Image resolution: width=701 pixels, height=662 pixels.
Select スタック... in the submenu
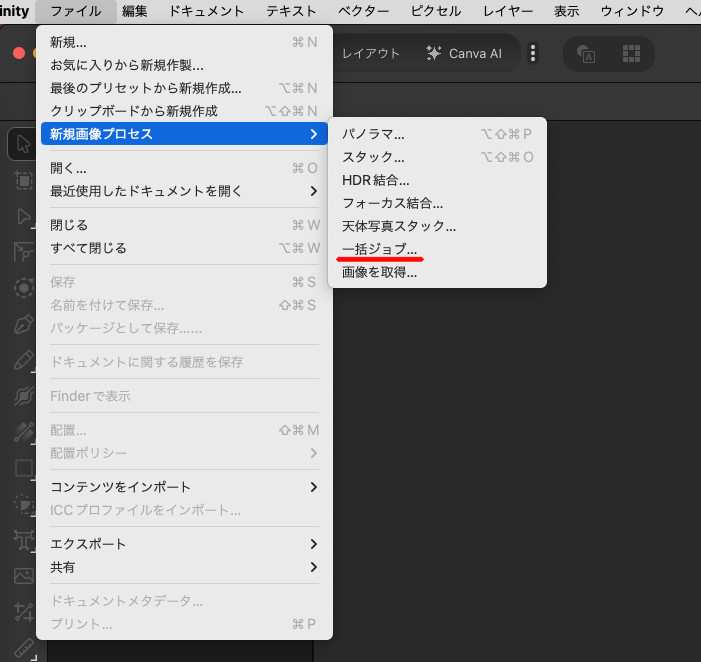click(437, 157)
